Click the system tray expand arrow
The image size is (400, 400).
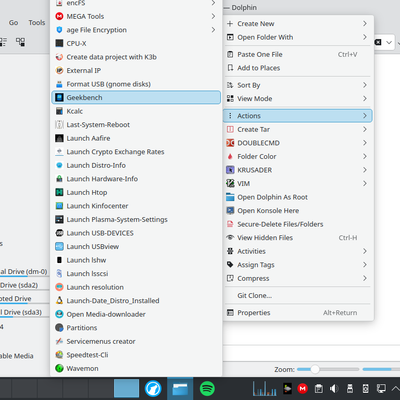396,389
